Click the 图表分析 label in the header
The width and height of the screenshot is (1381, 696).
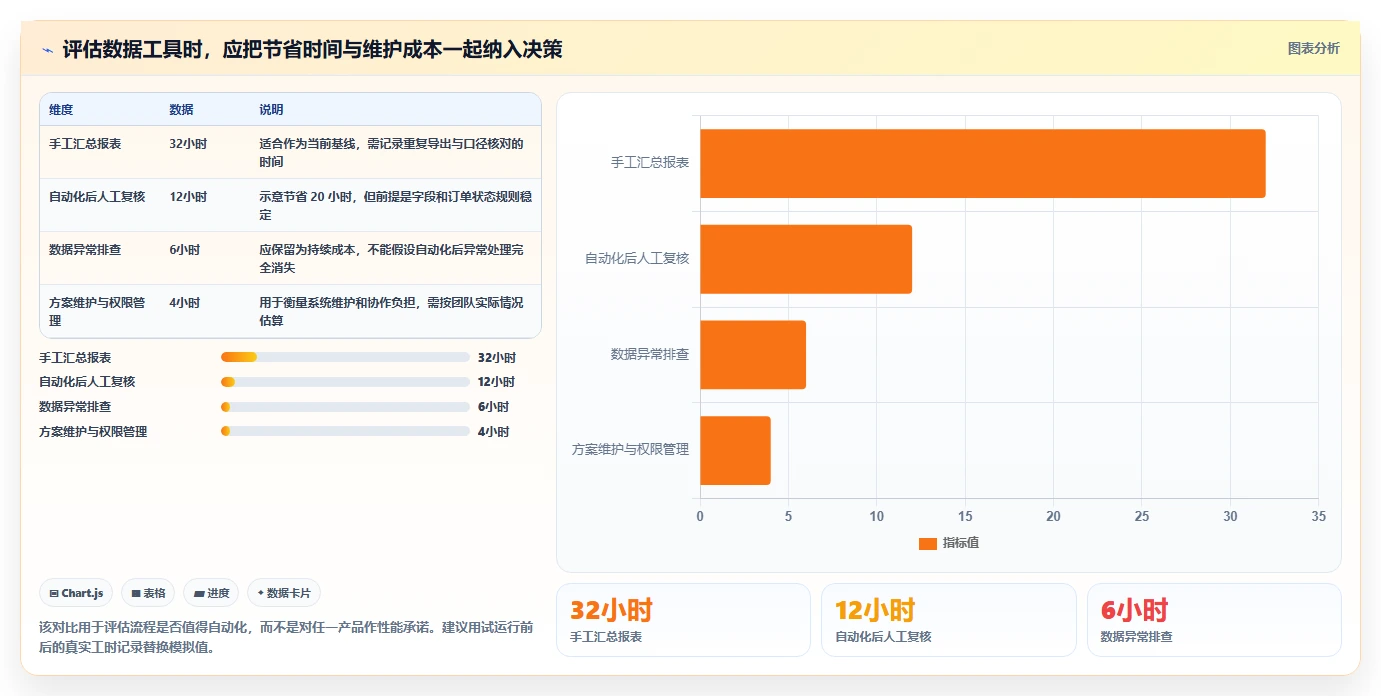(1313, 49)
